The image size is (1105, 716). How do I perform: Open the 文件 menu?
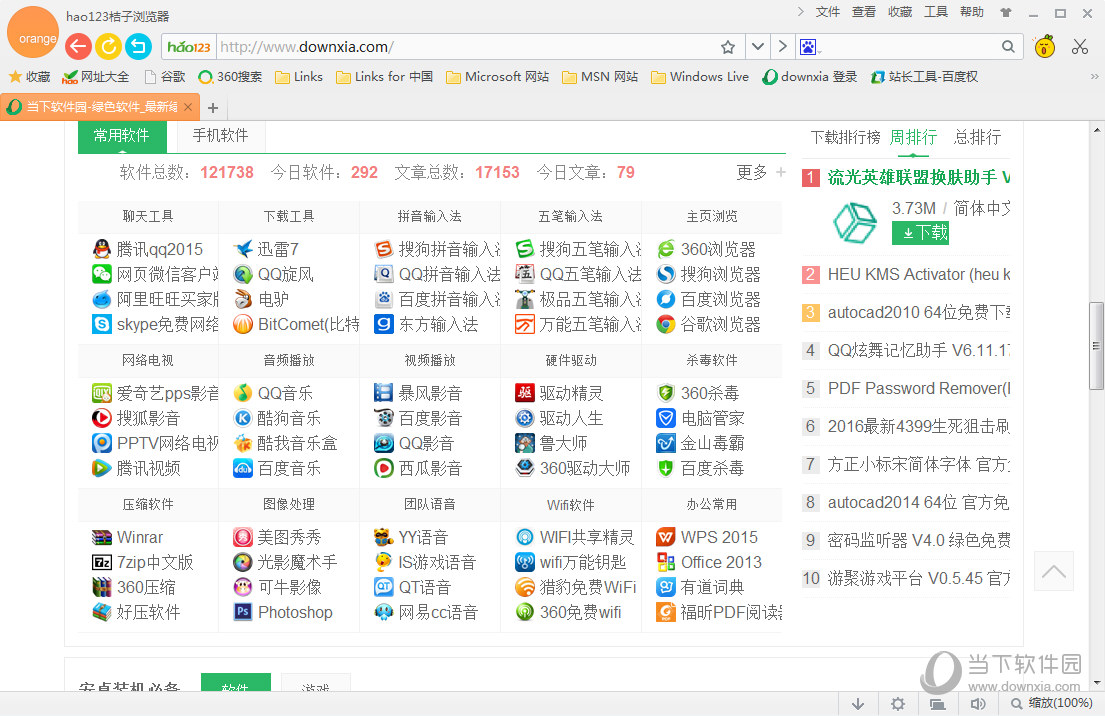827,12
